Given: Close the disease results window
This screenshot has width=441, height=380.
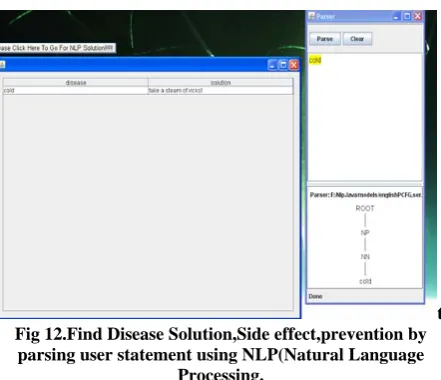Looking at the screenshot, I should point(294,65).
